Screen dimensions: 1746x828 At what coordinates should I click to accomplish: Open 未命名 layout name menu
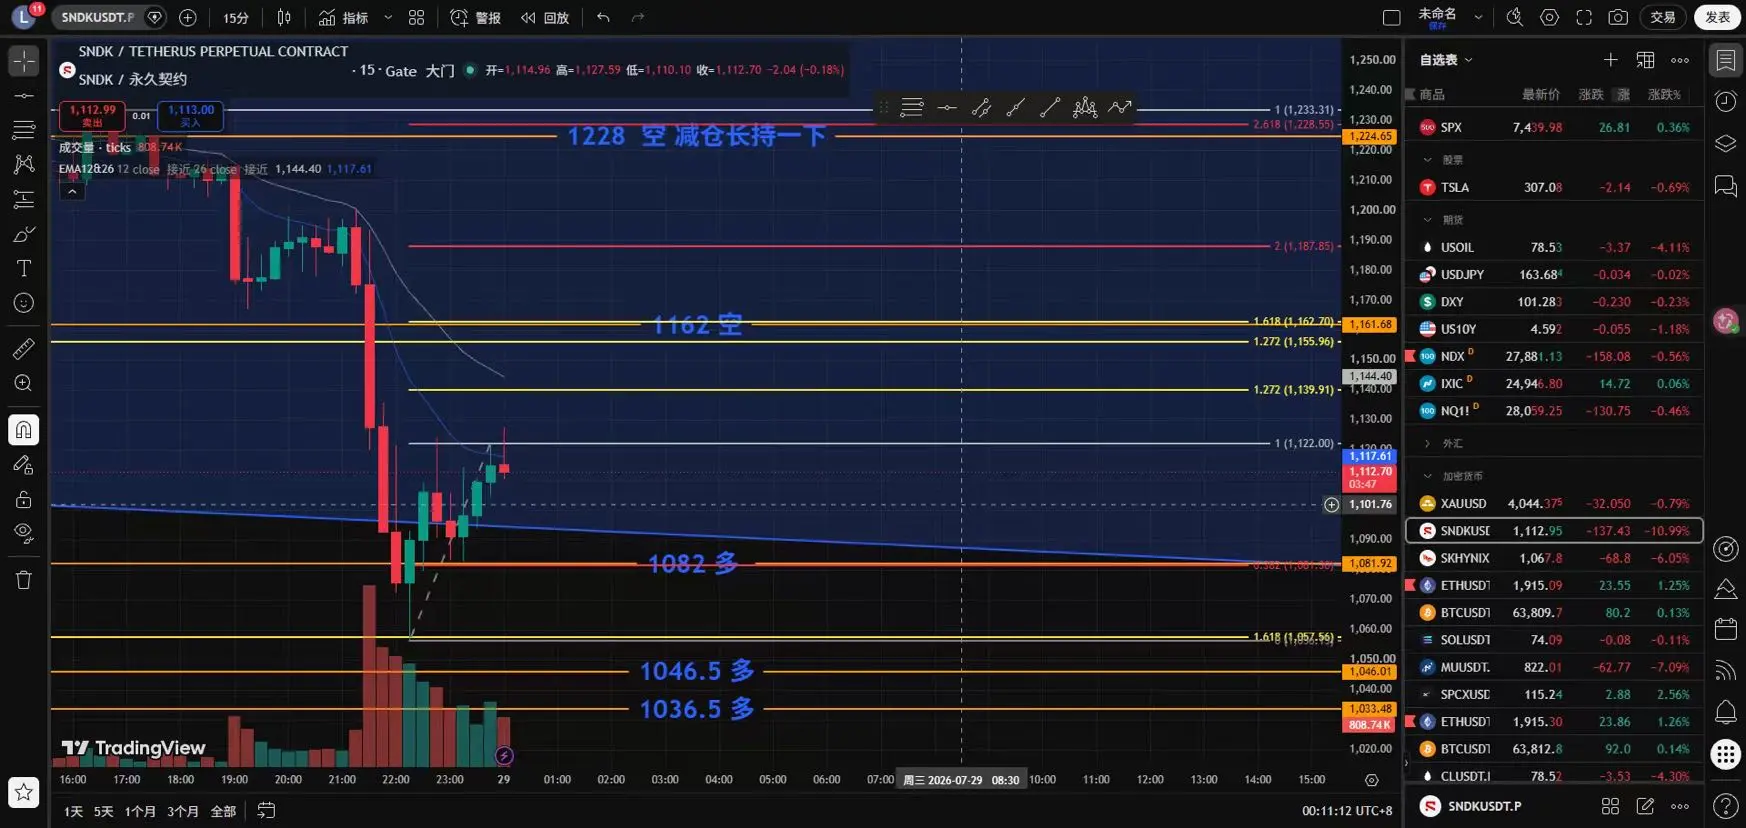pos(1448,17)
